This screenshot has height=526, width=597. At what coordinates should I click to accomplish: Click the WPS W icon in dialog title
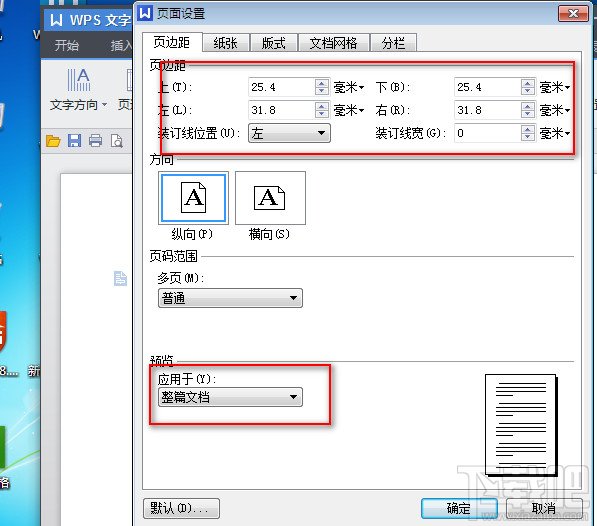[145, 13]
